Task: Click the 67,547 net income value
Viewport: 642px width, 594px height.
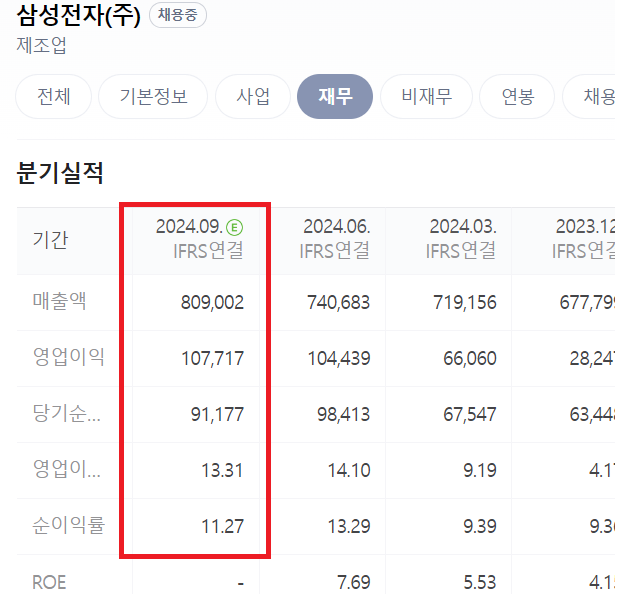Action: (470, 415)
